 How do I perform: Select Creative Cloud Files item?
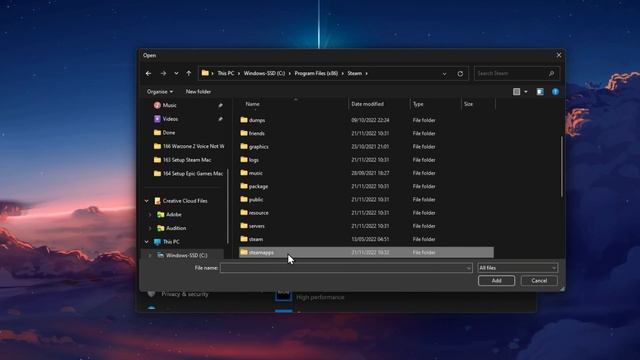185,201
